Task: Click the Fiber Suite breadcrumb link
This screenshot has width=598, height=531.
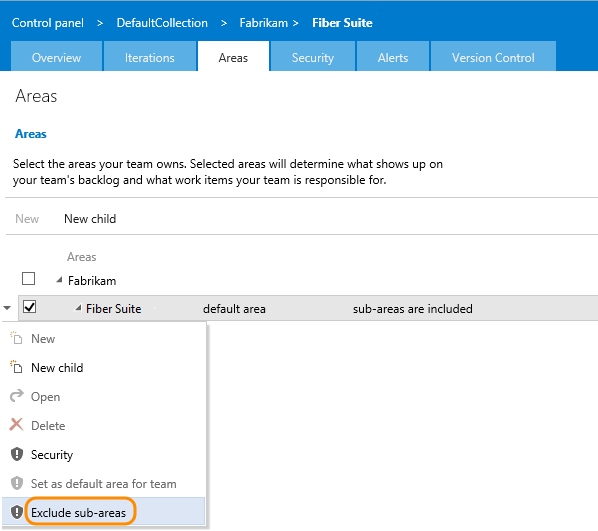Action: (342, 23)
